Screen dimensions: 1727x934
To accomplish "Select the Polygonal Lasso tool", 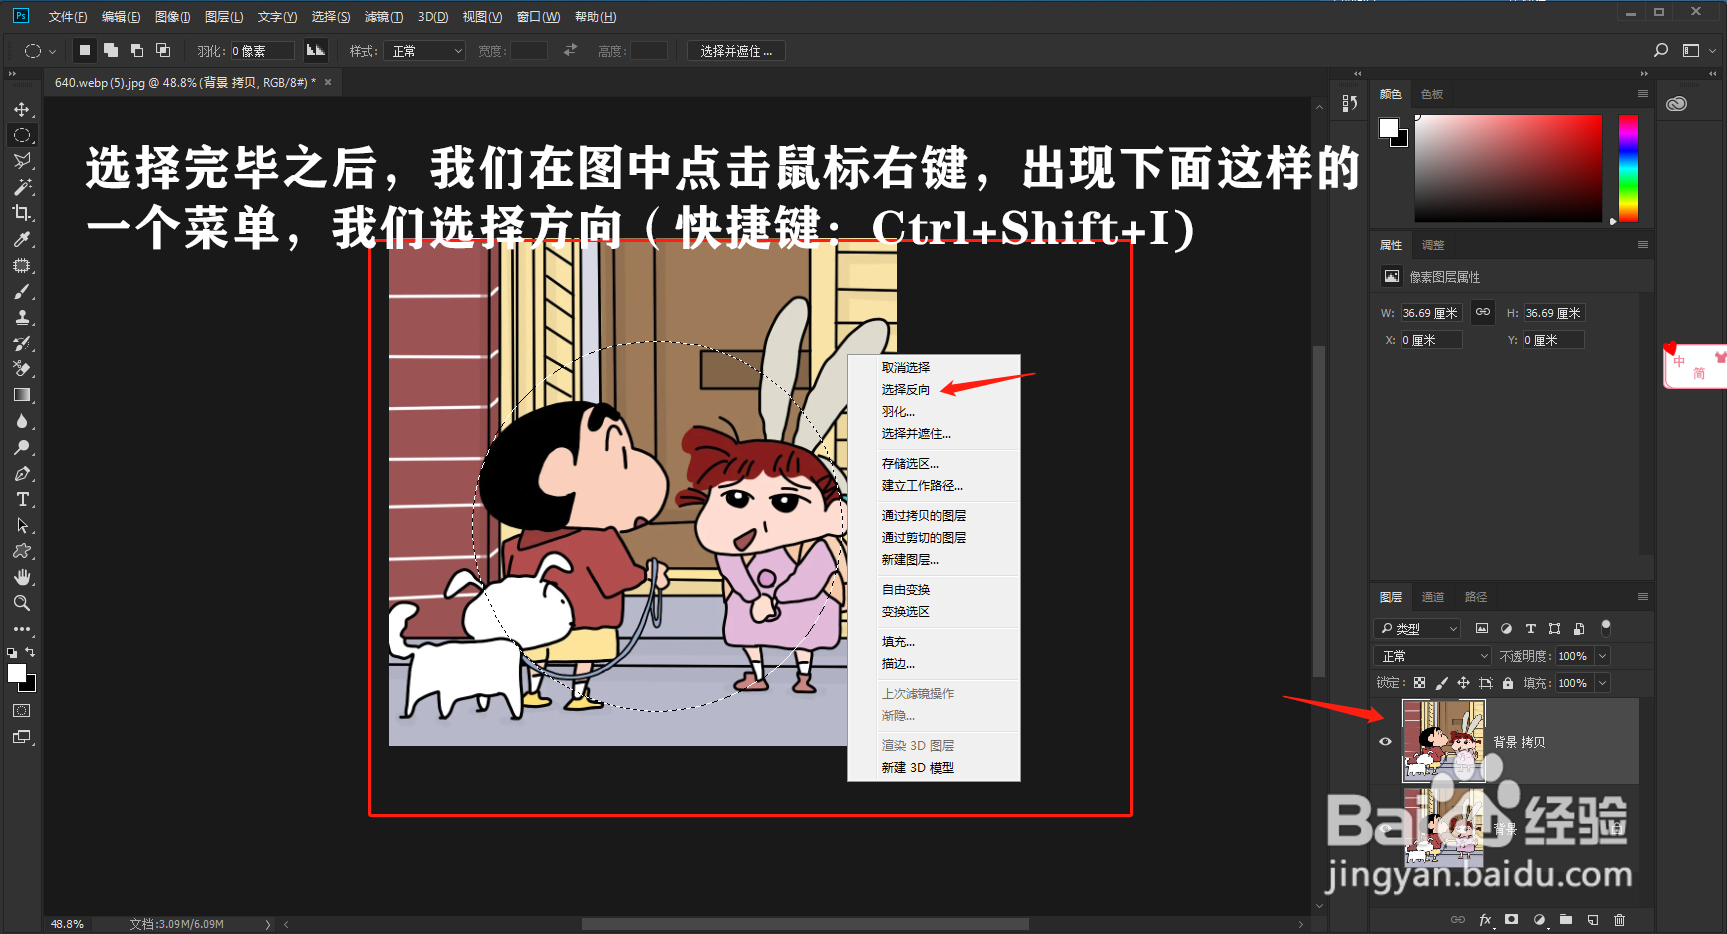I will pos(22,161).
